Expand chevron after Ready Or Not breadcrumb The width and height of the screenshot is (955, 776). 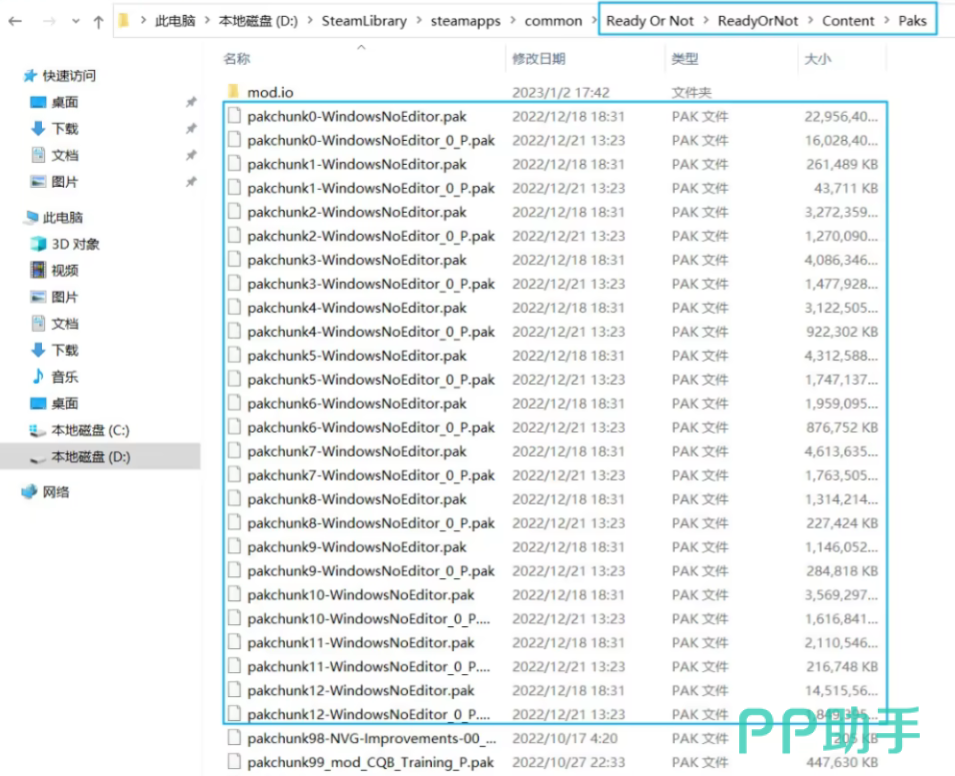pyautogui.click(x=706, y=21)
